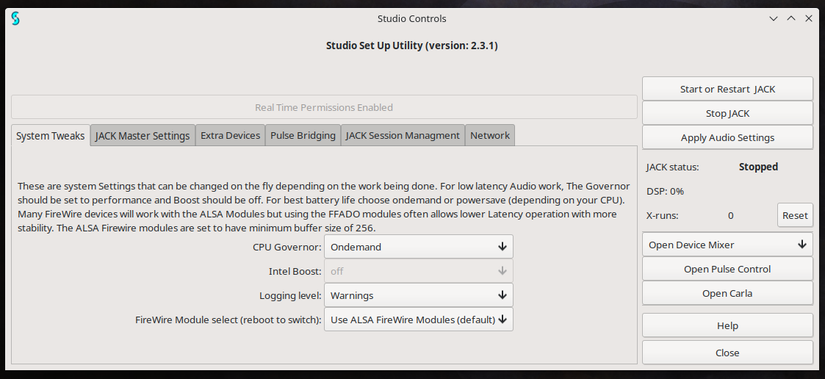Go to the Network tab
Viewport: 825px width, 379px height.
pyautogui.click(x=490, y=136)
